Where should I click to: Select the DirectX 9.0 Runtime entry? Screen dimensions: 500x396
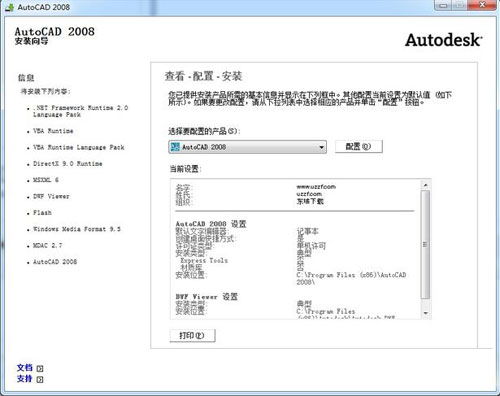[x=68, y=164]
